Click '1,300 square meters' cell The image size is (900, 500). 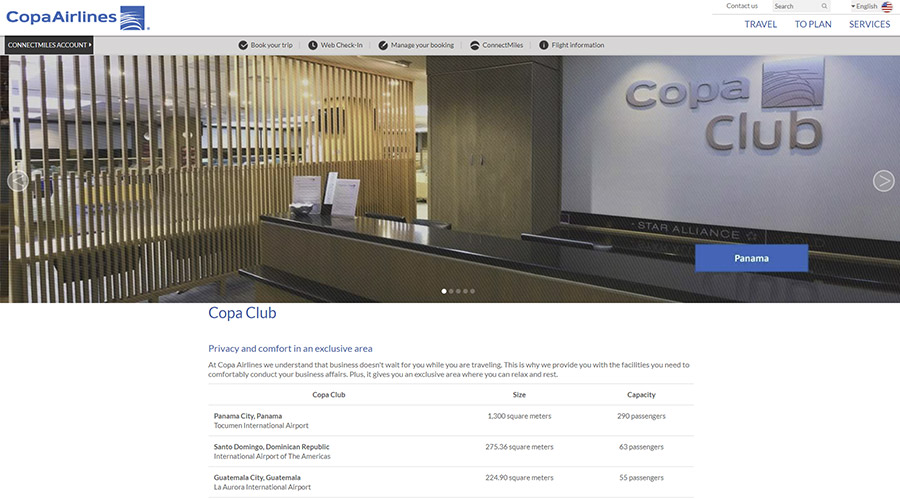point(519,416)
